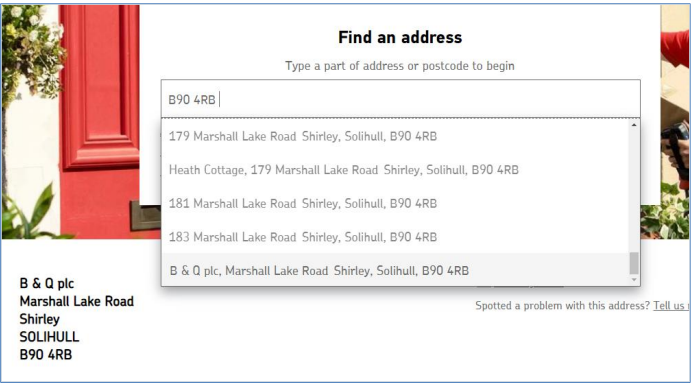Click the bold 'B90 4RB' postcode in result
The height and width of the screenshot is (385, 693).
click(x=46, y=355)
